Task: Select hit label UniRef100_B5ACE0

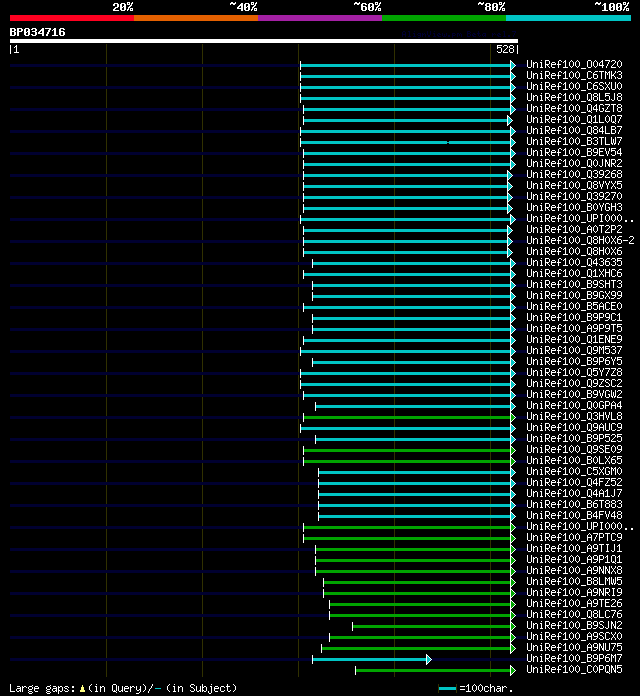Action: [x=574, y=307]
